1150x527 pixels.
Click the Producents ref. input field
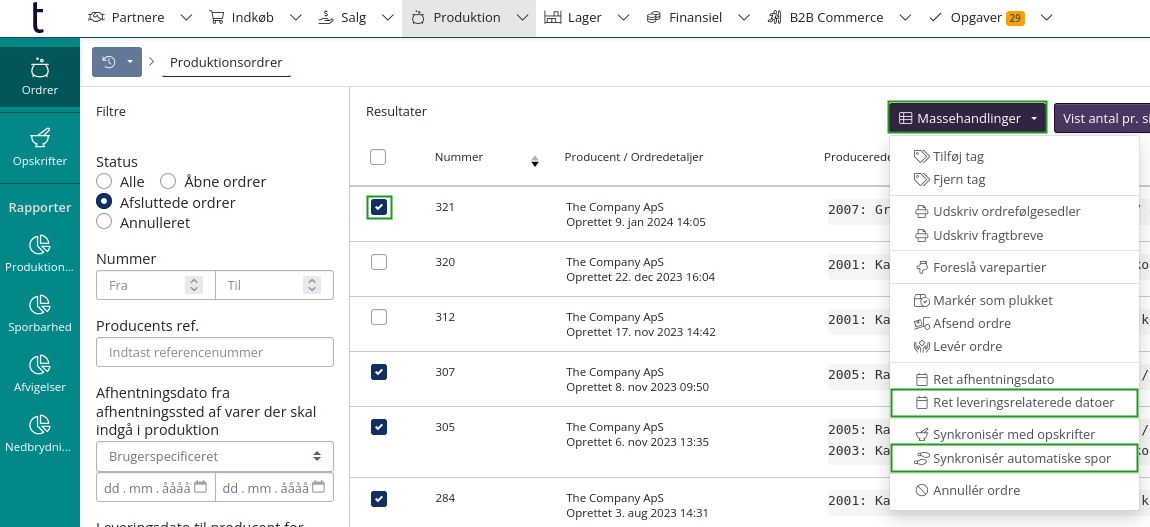point(215,352)
